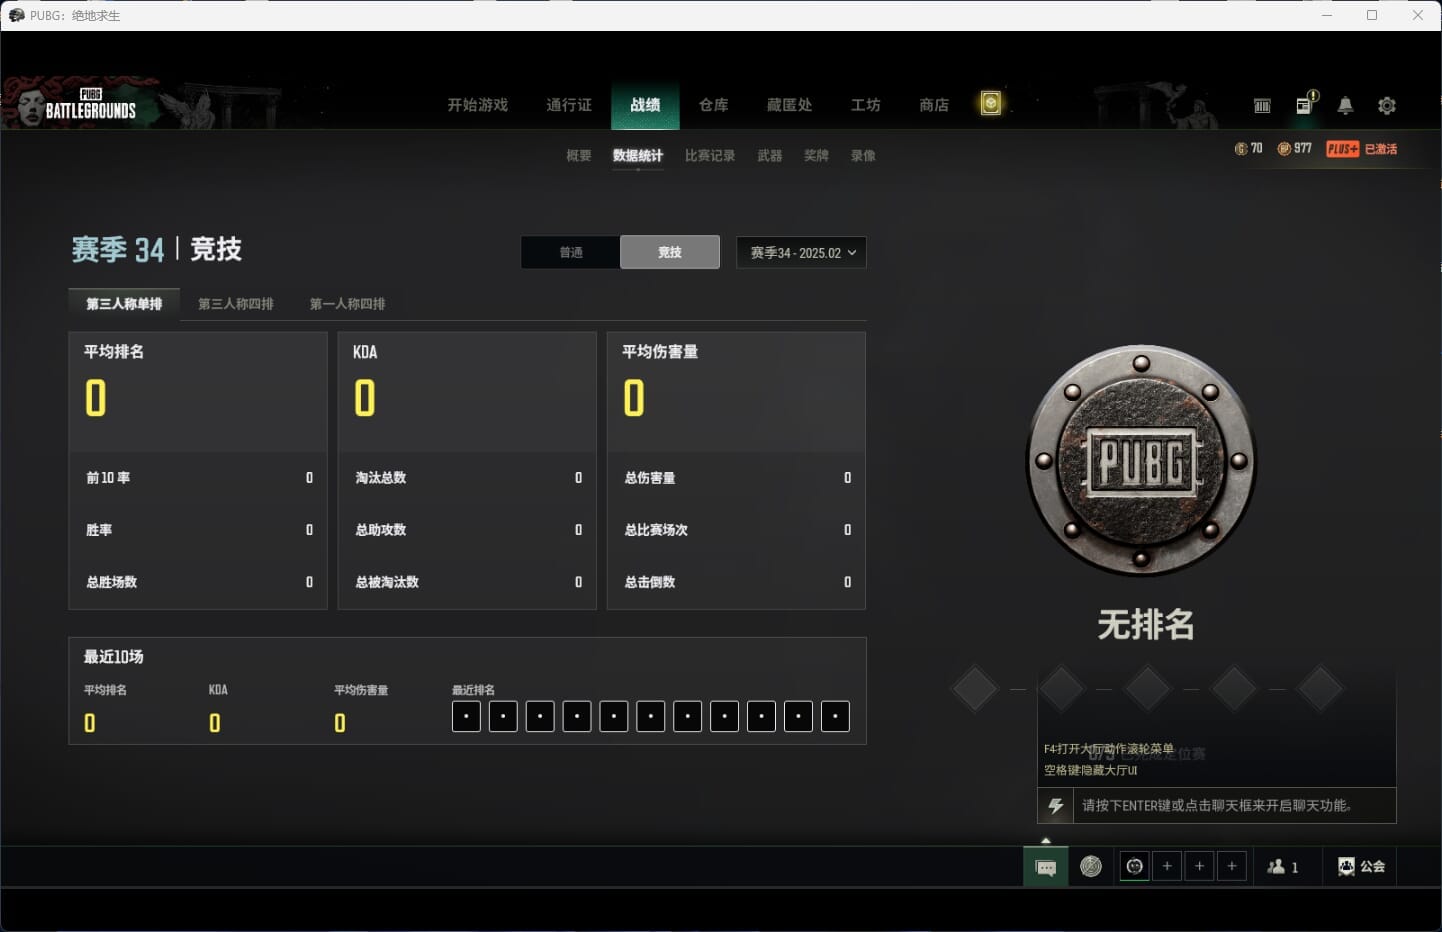1442x932 pixels.
Task: Open the radar circle icon beside chat
Action: (x=1091, y=866)
